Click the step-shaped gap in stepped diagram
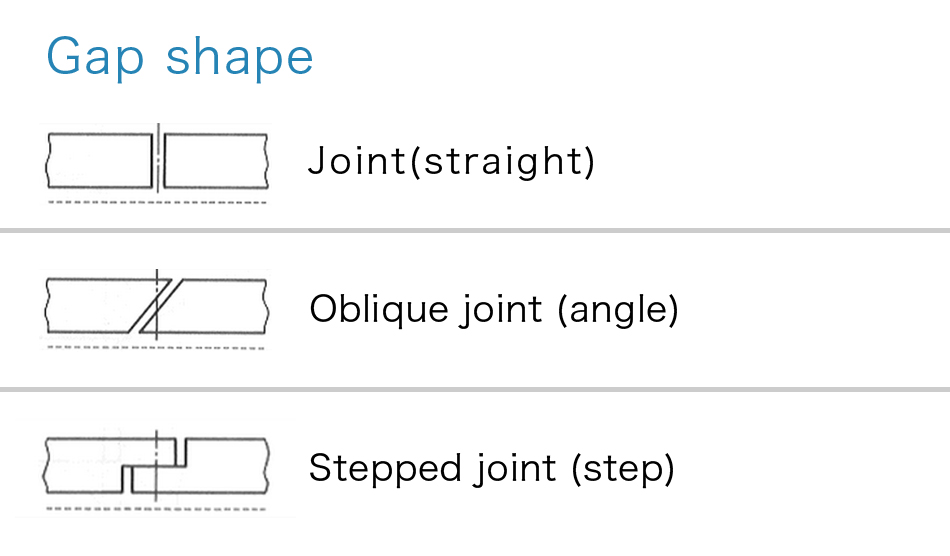The height and width of the screenshot is (556, 950). tap(154, 466)
